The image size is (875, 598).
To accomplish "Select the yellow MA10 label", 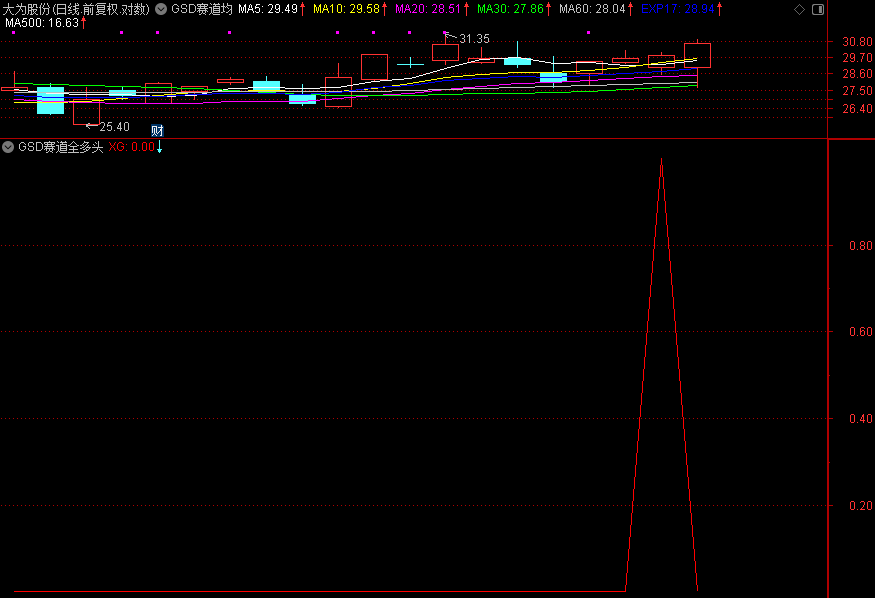I will coord(347,9).
